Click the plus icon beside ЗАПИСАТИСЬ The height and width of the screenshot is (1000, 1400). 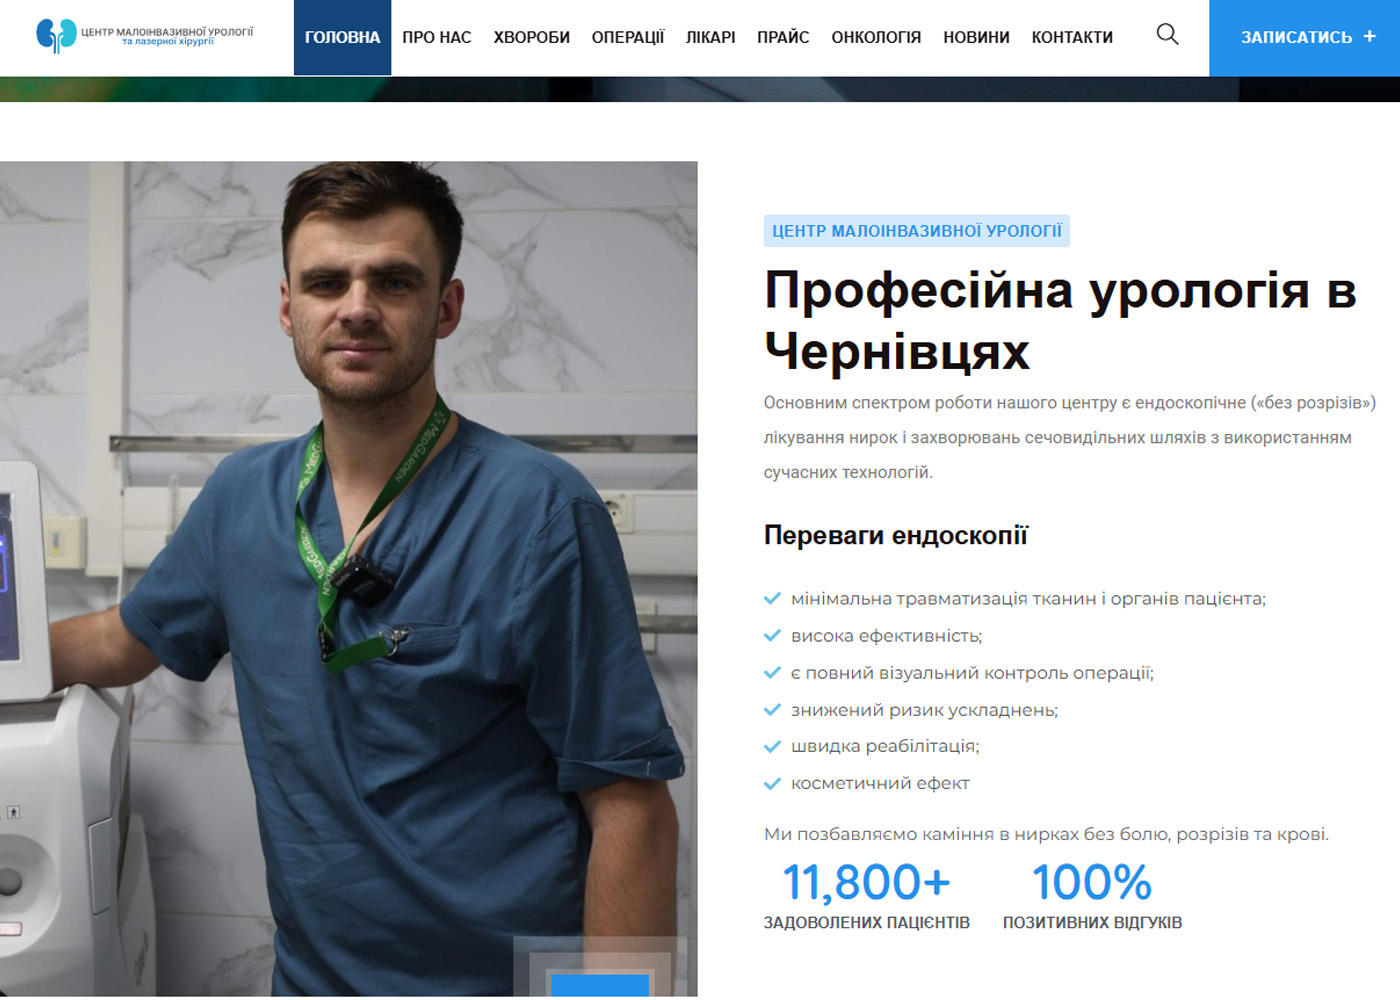(x=1370, y=36)
